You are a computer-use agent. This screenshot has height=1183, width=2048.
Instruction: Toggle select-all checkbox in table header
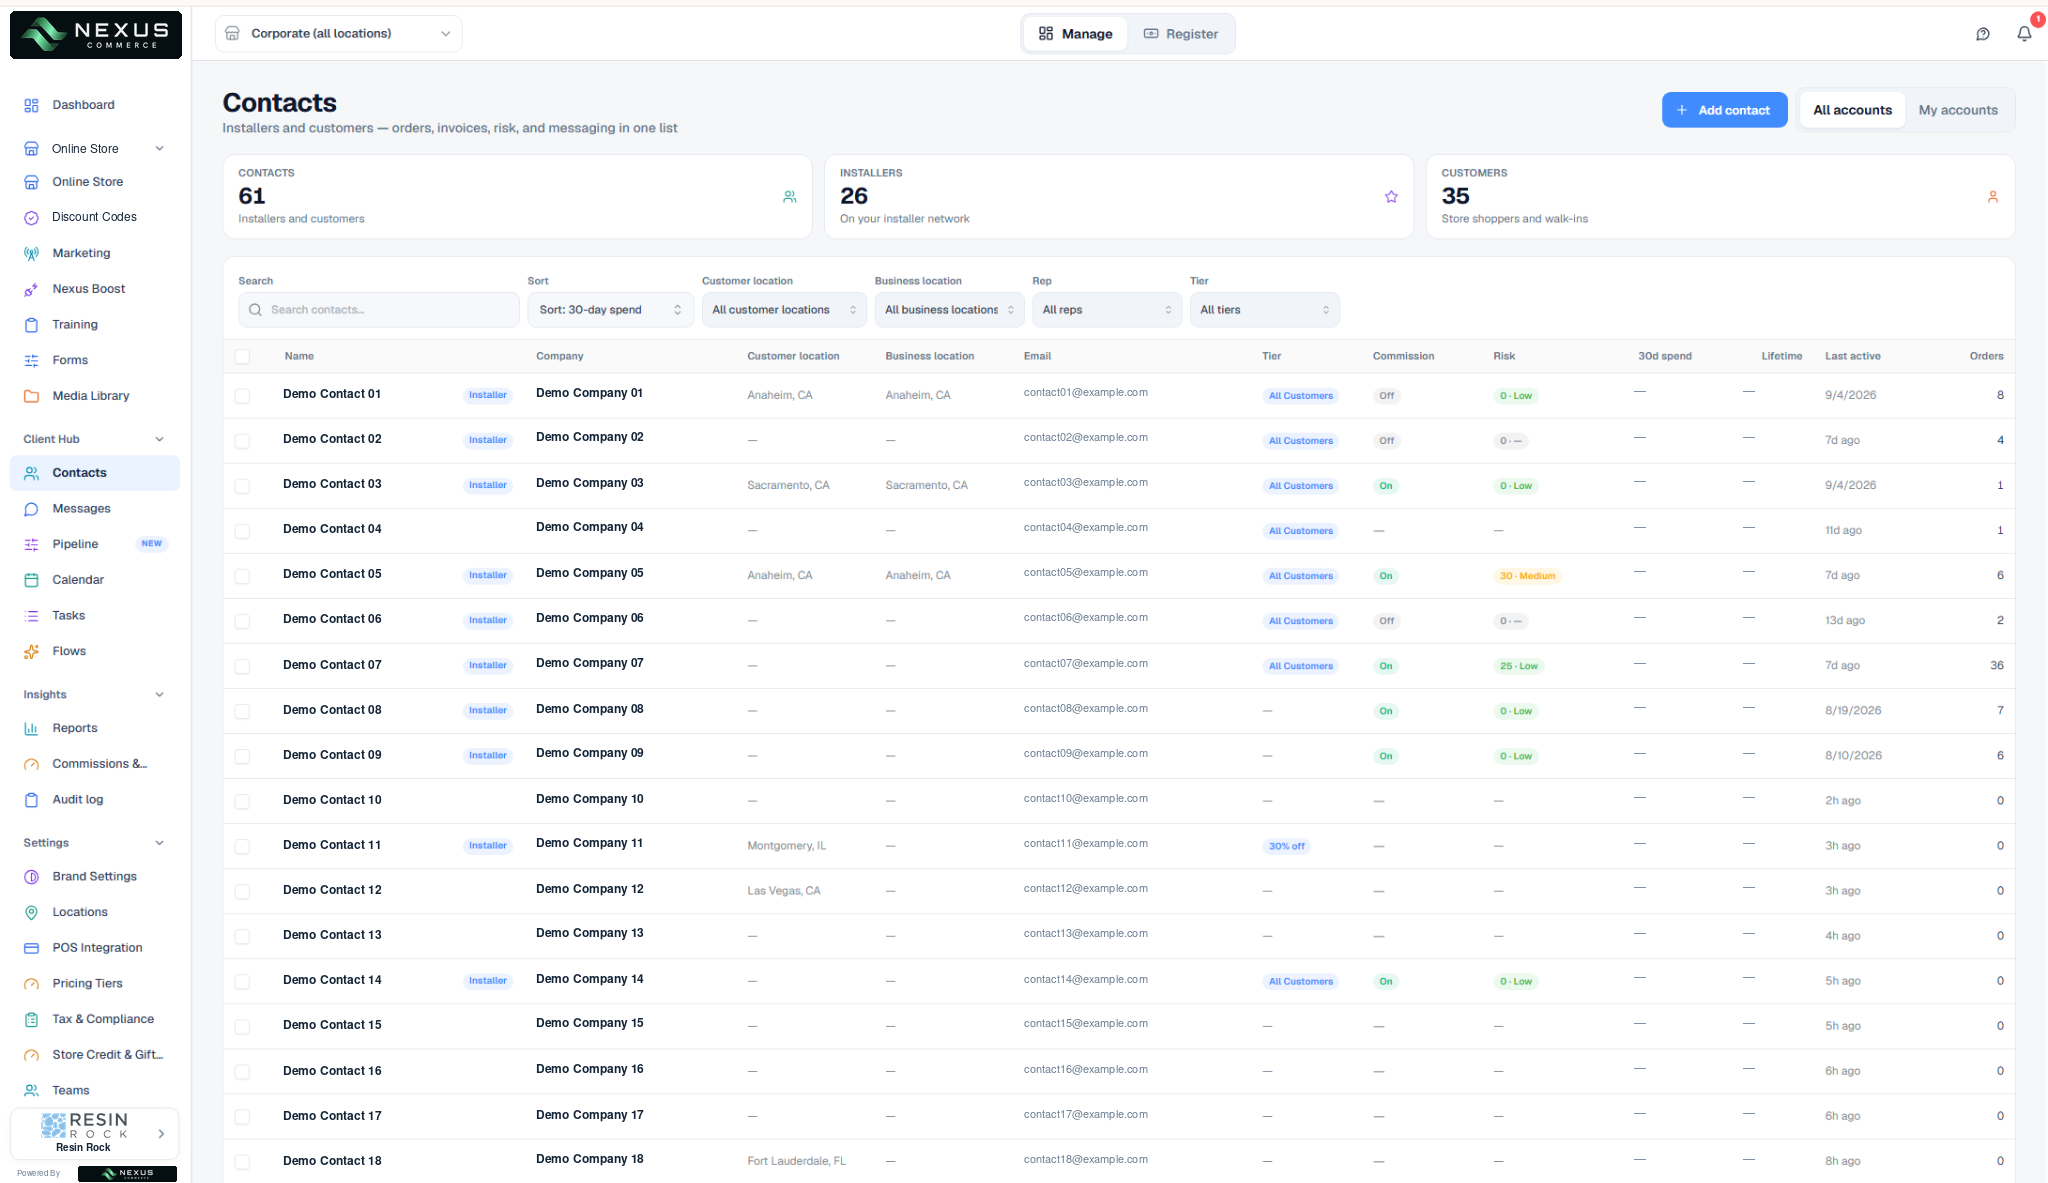(x=242, y=357)
